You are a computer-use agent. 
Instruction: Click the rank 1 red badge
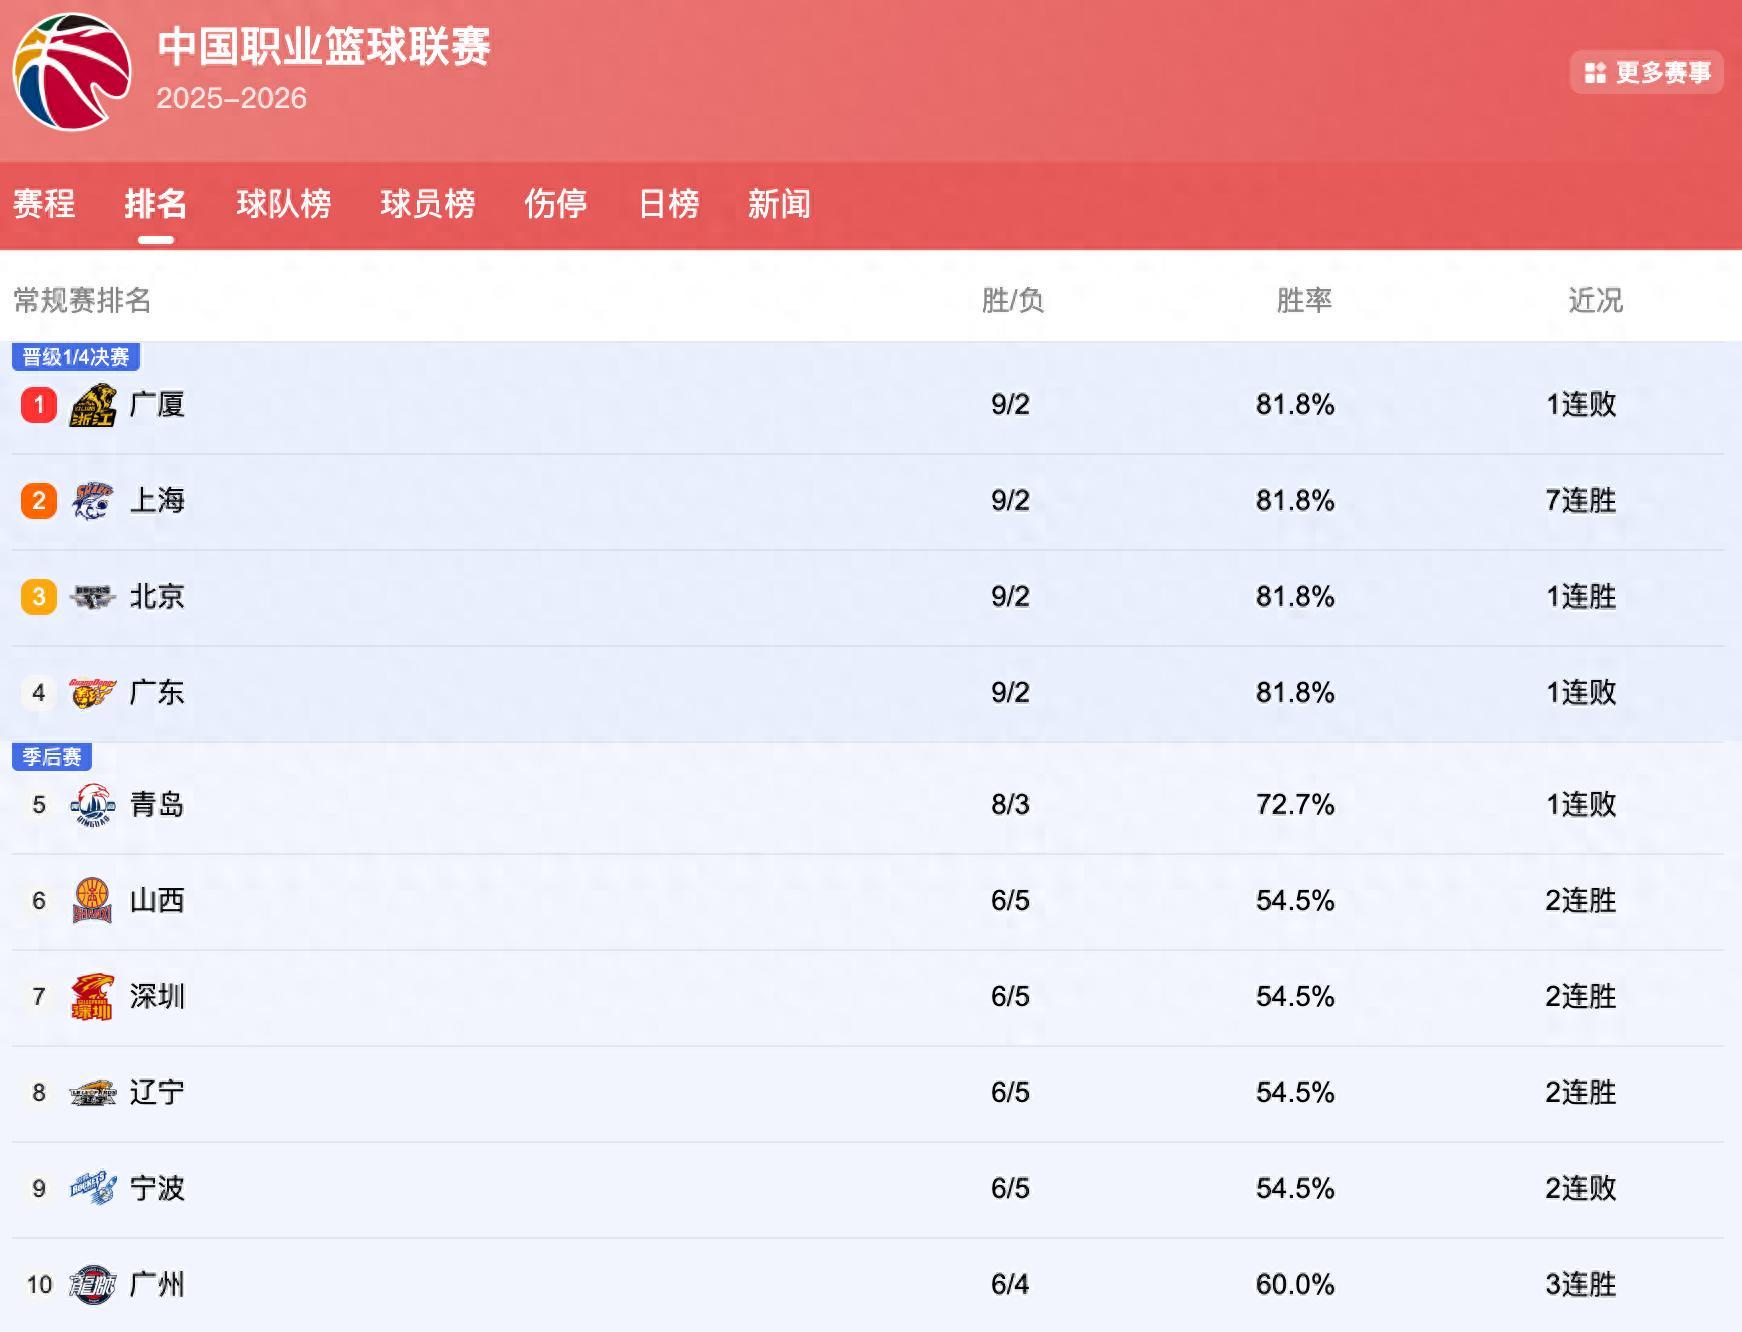pos(39,405)
